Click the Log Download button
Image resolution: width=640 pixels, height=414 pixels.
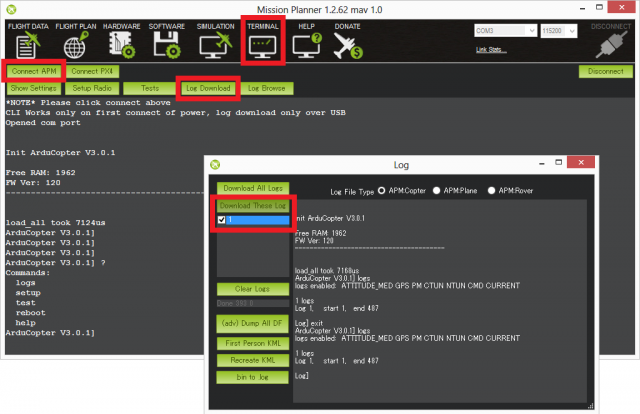click(208, 88)
